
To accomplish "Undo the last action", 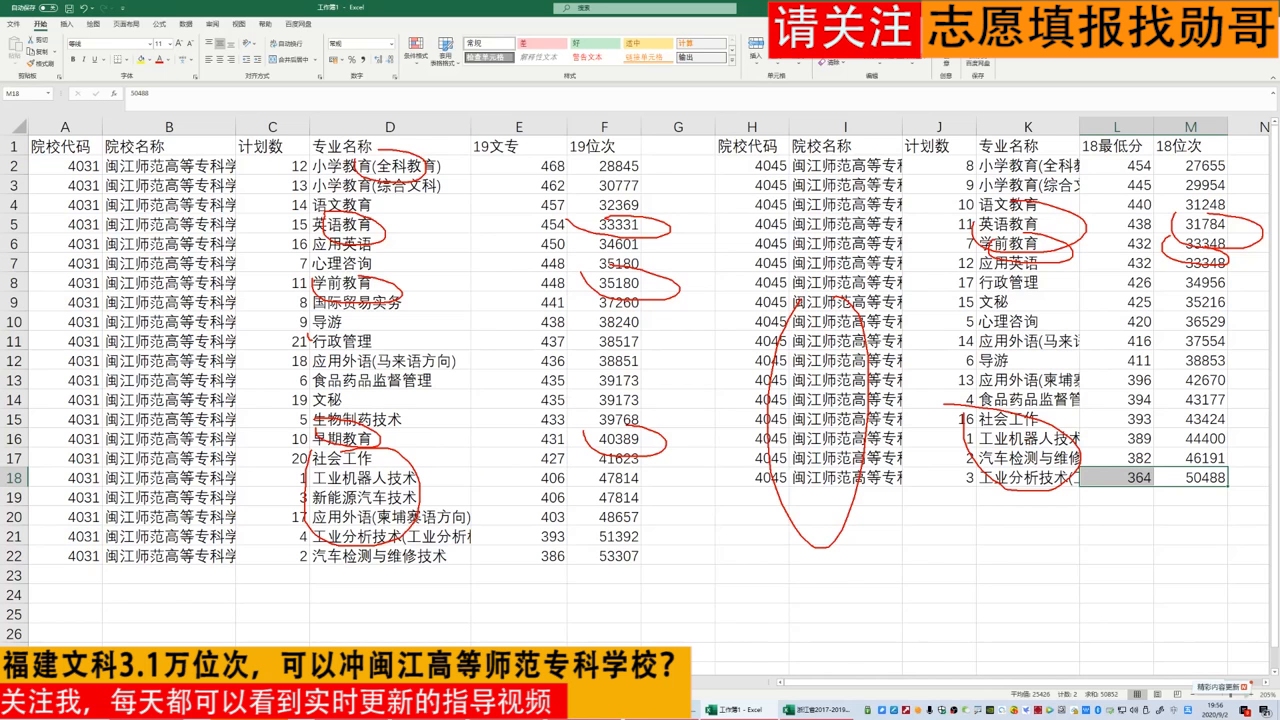I will click(x=84, y=8).
